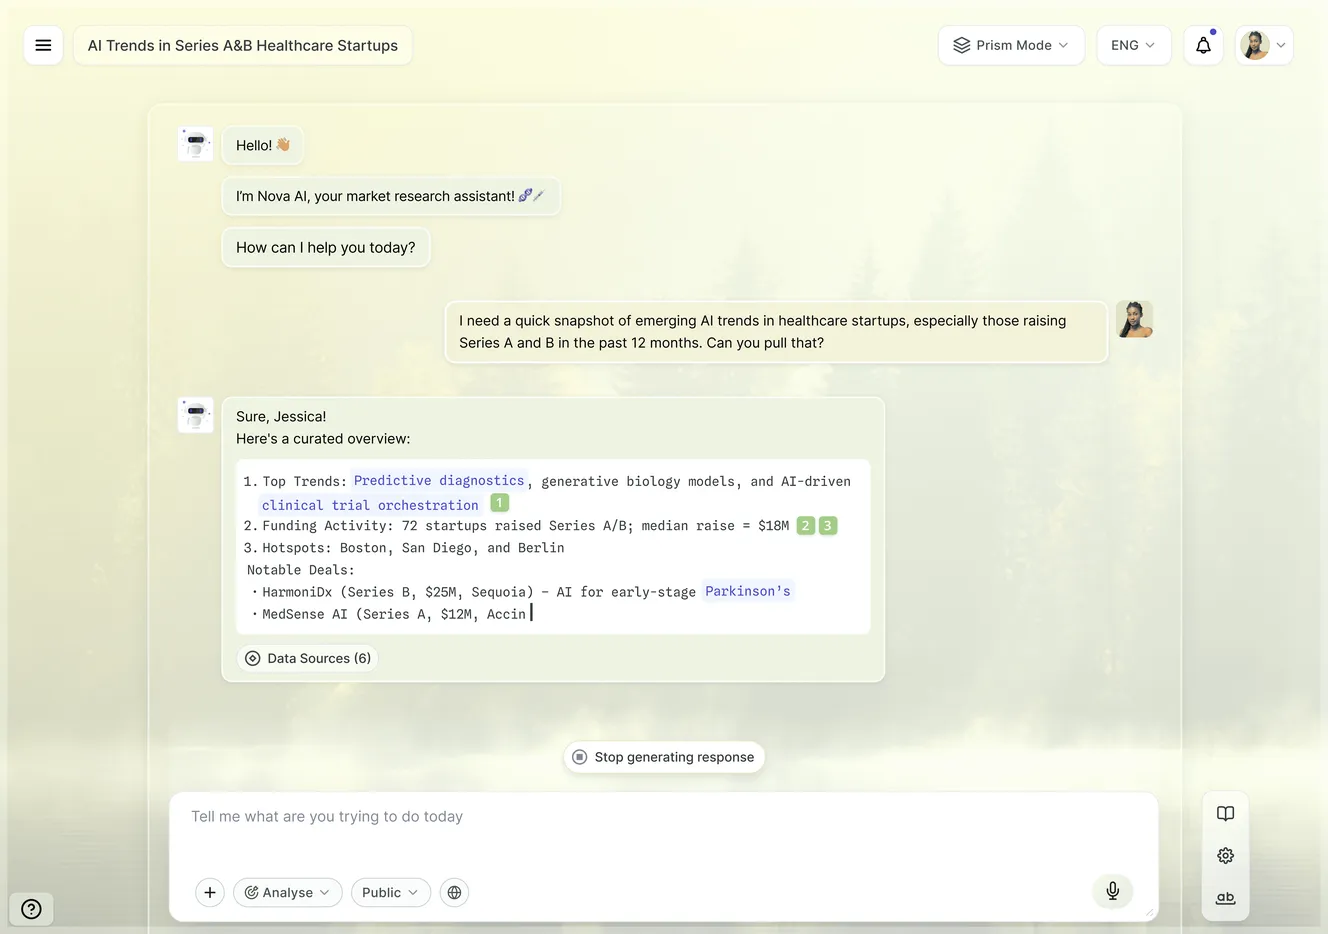The image size is (1328, 934).
Task: Open citation reference 1
Action: pyautogui.click(x=499, y=503)
